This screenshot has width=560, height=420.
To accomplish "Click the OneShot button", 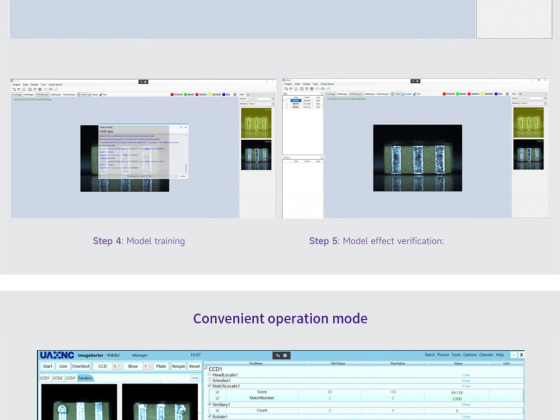I will [81, 366].
